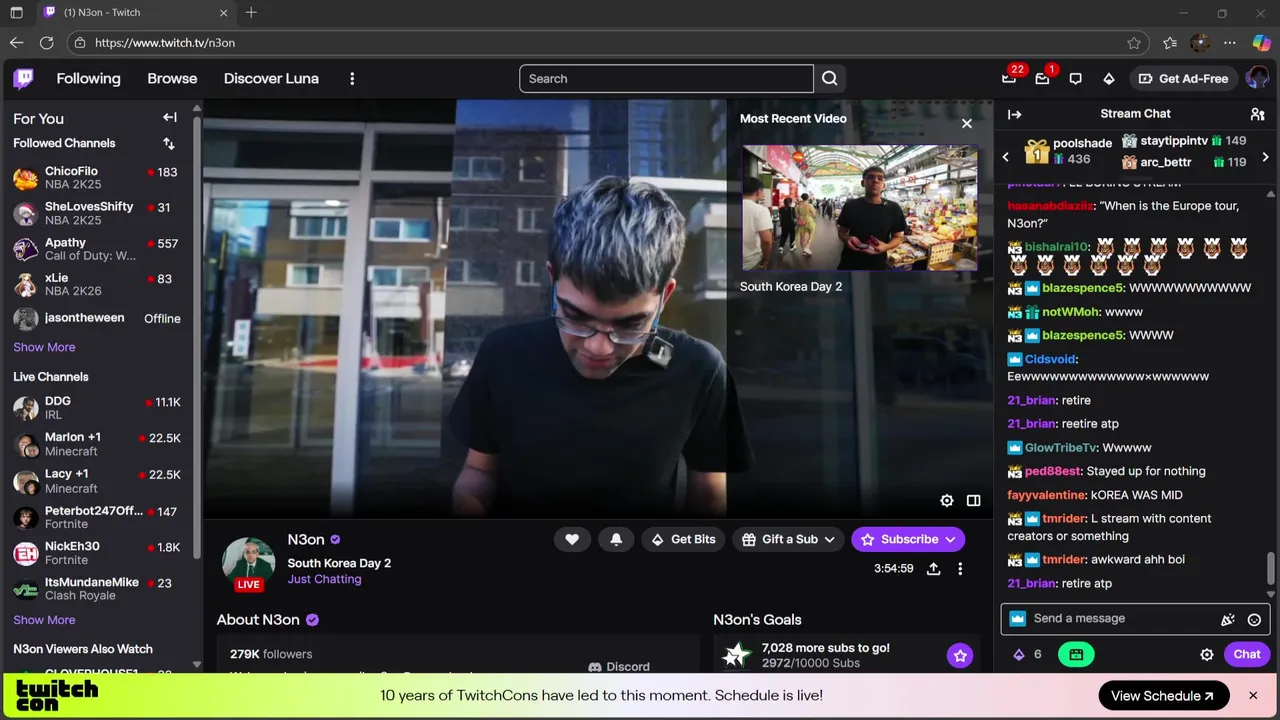Collapse the Stream Chat panel
1280x720 pixels.
pos(1014,114)
